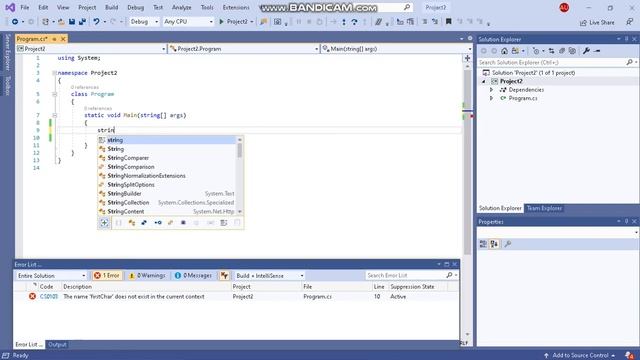Image resolution: width=640 pixels, height=360 pixels.
Task: Click the Switch Views icon in Solution Explorer
Action: 516,51
